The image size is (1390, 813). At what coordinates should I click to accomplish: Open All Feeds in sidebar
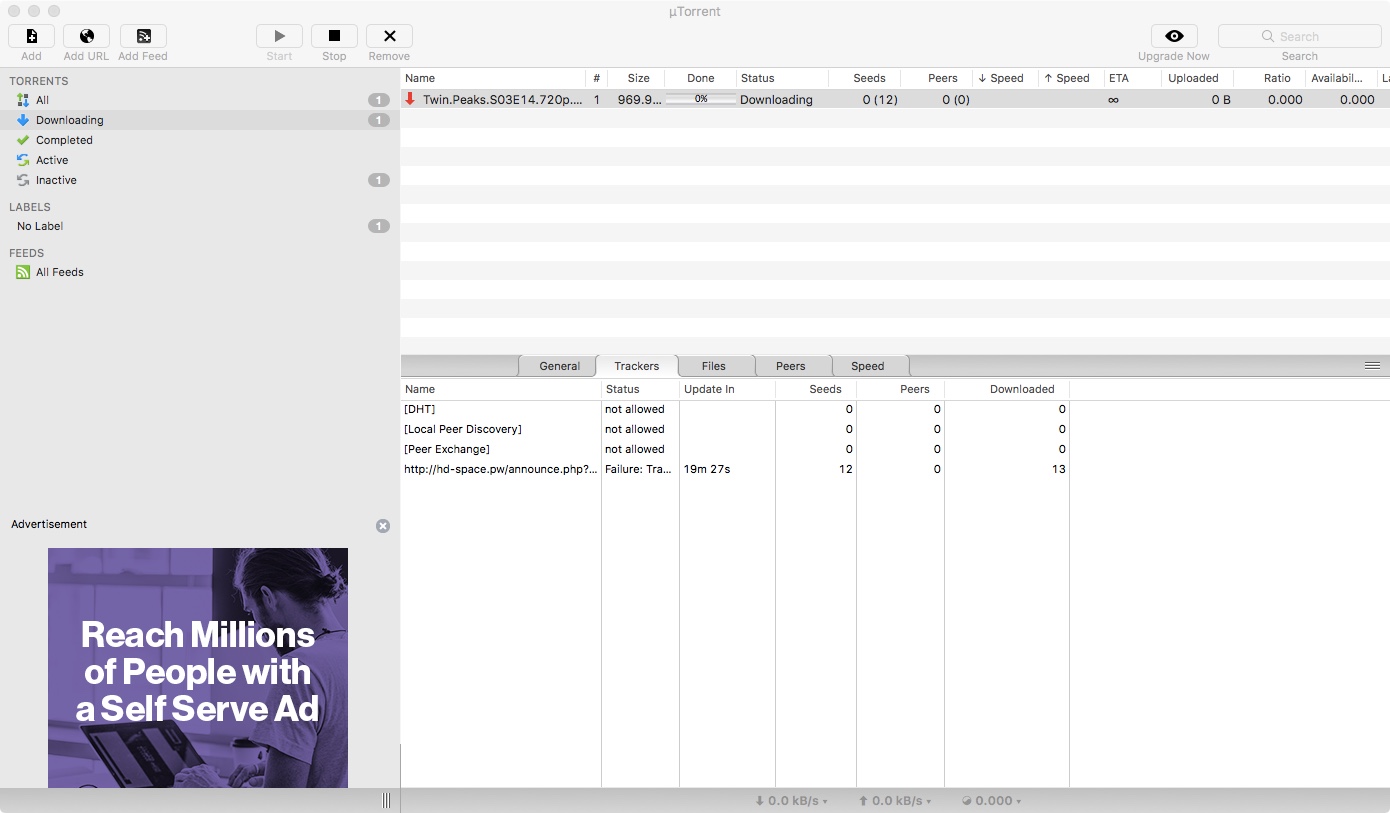200,272
